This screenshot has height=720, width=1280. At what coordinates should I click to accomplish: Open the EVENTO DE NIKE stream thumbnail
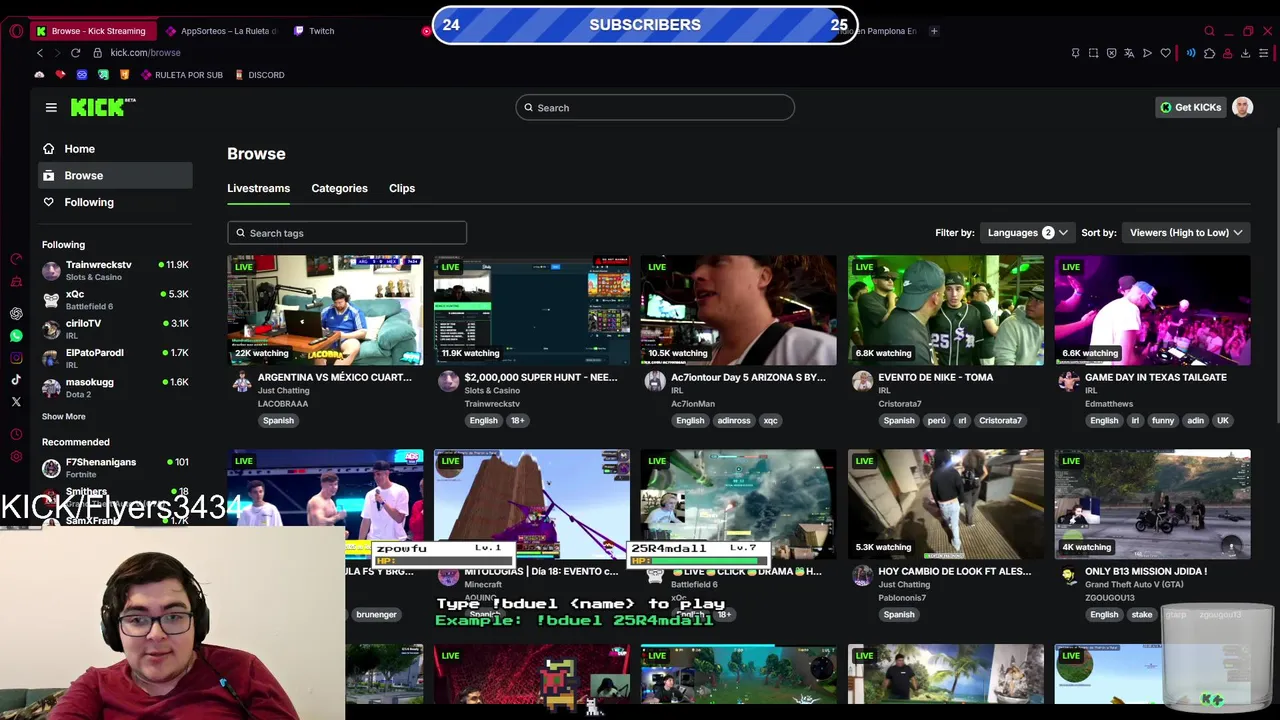pyautogui.click(x=946, y=310)
